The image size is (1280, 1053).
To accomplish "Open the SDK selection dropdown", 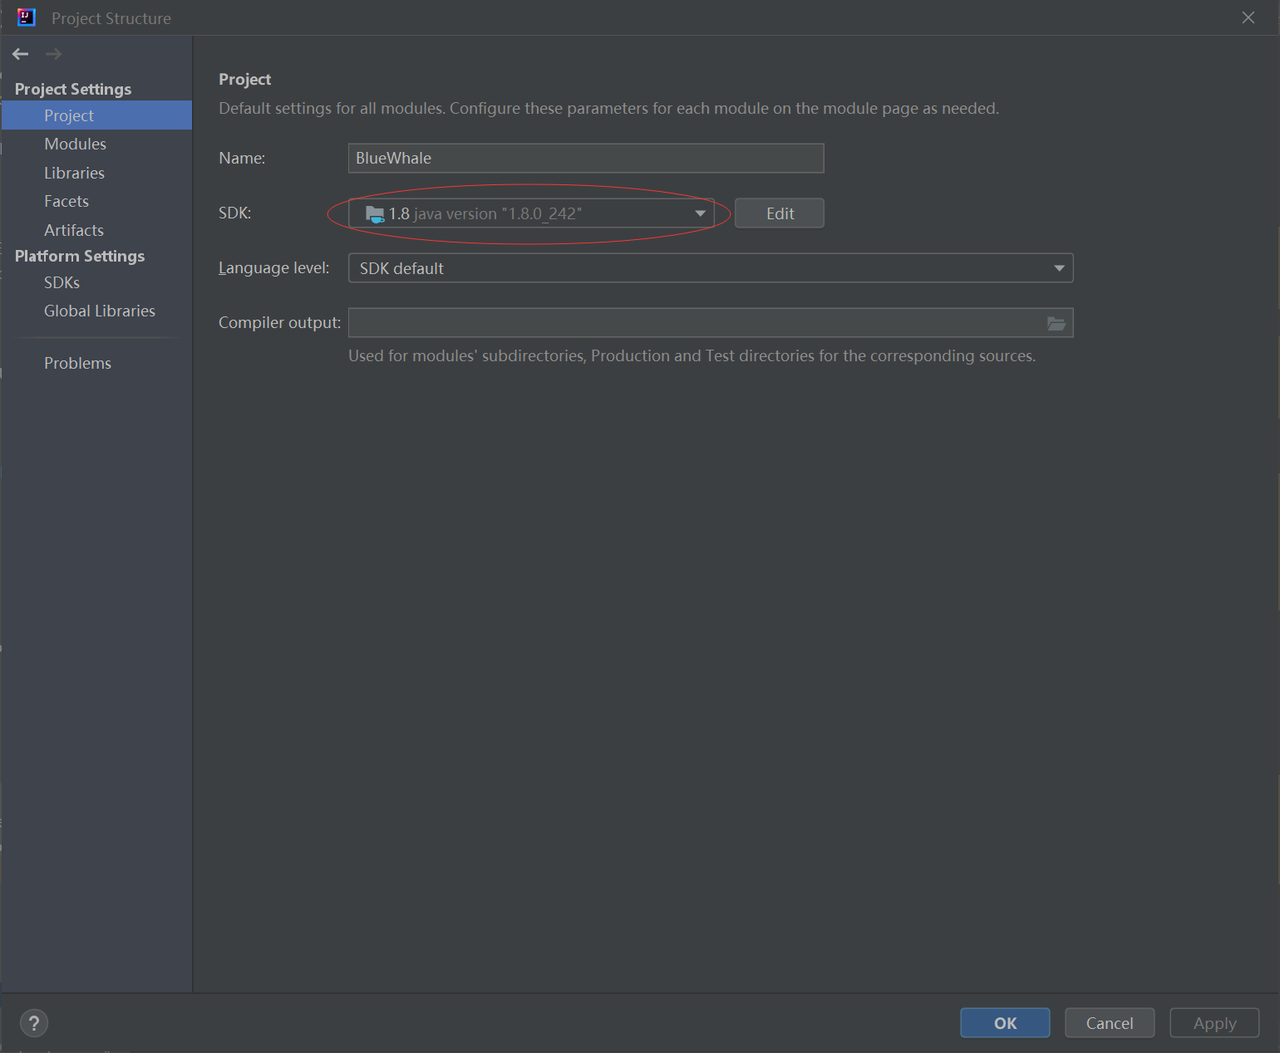I will [530, 212].
